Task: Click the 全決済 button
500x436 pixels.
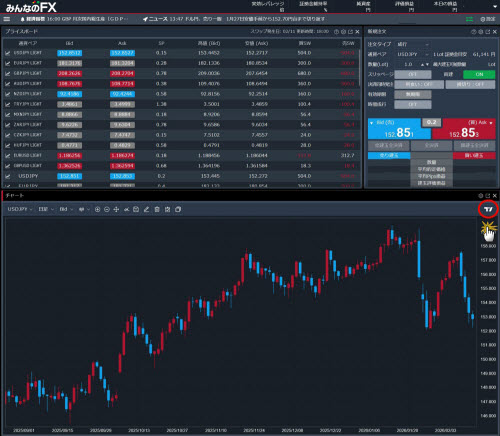Action: (x=431, y=145)
